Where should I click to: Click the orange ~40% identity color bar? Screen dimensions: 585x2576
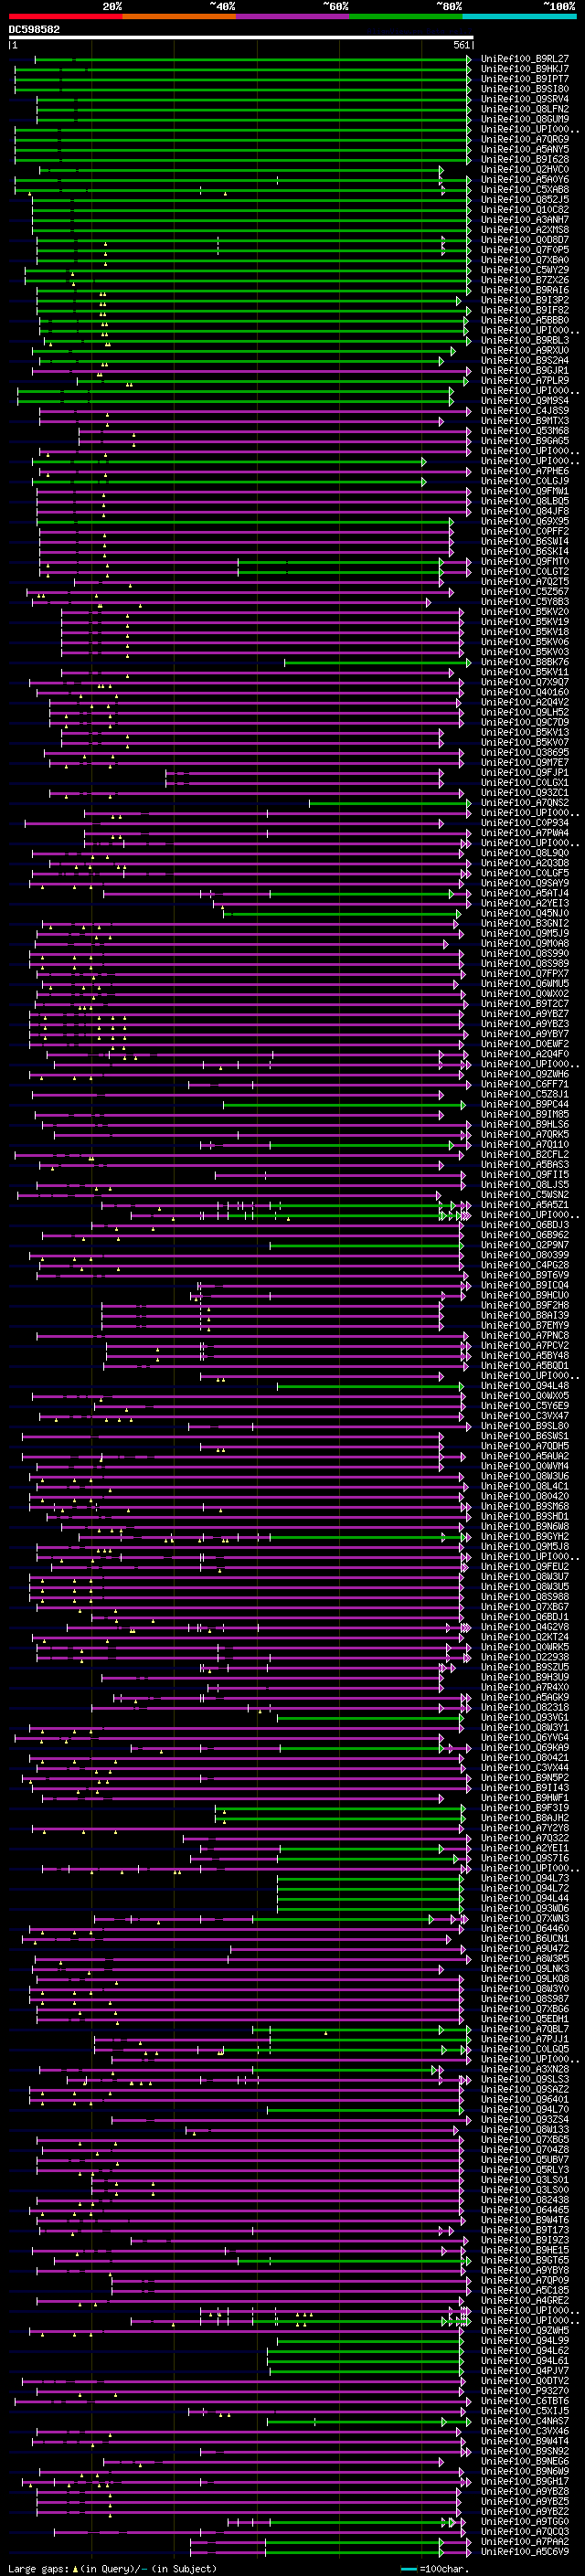coord(179,16)
